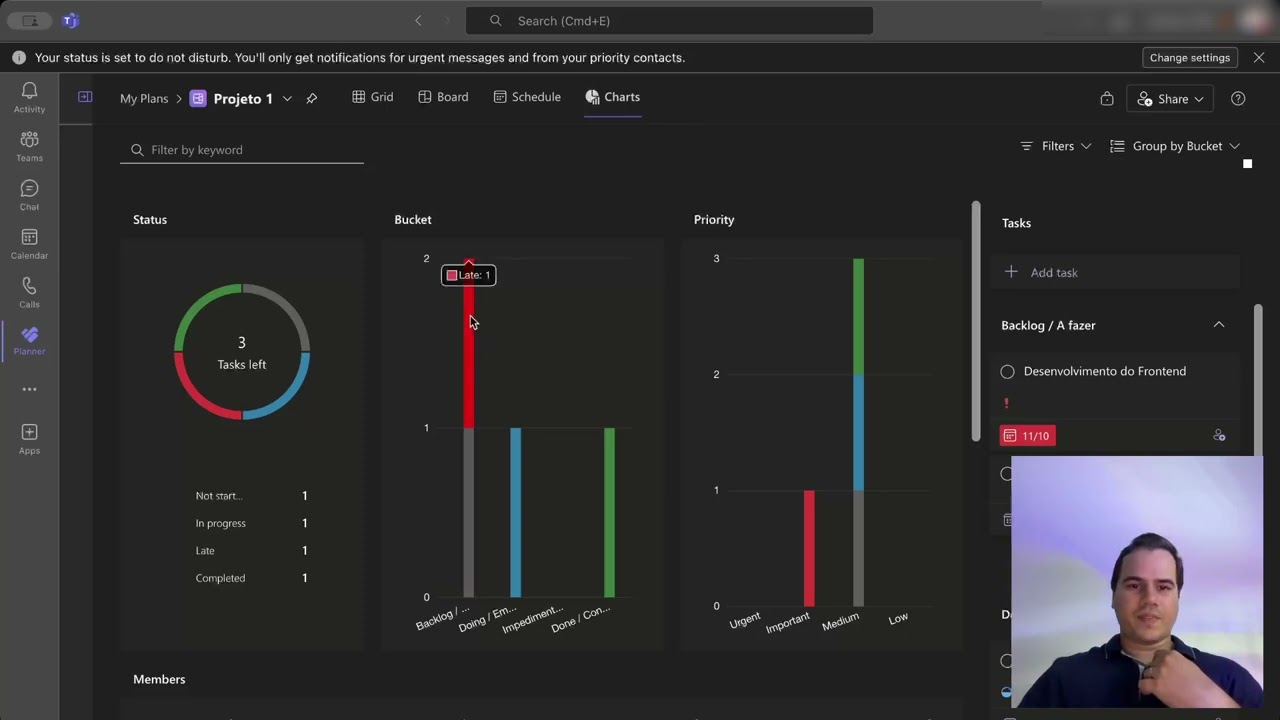Click the 11/10 due date badge
1280x720 pixels.
tap(1027, 436)
